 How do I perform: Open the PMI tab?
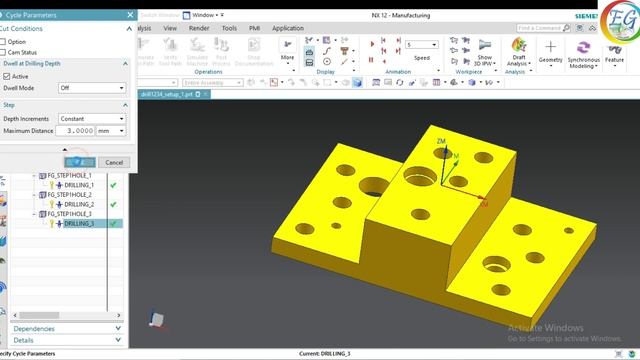point(254,28)
